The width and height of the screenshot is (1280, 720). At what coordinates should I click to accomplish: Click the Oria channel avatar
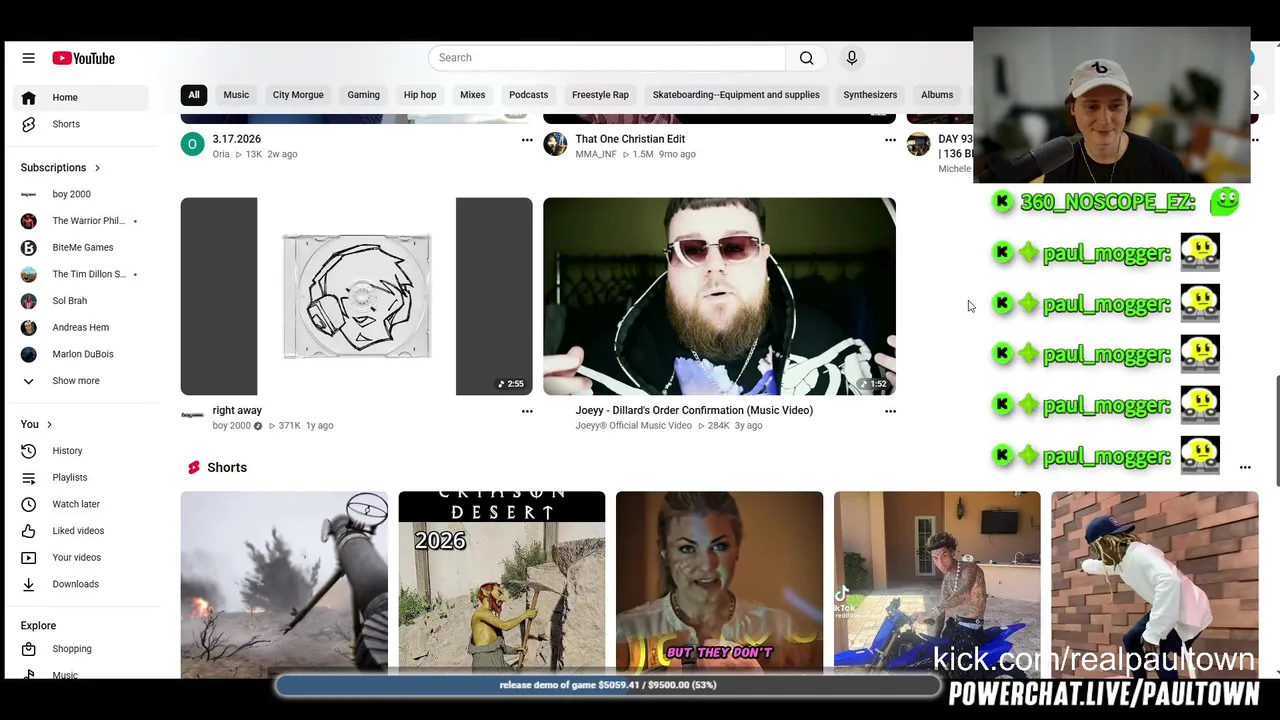pyautogui.click(x=192, y=144)
